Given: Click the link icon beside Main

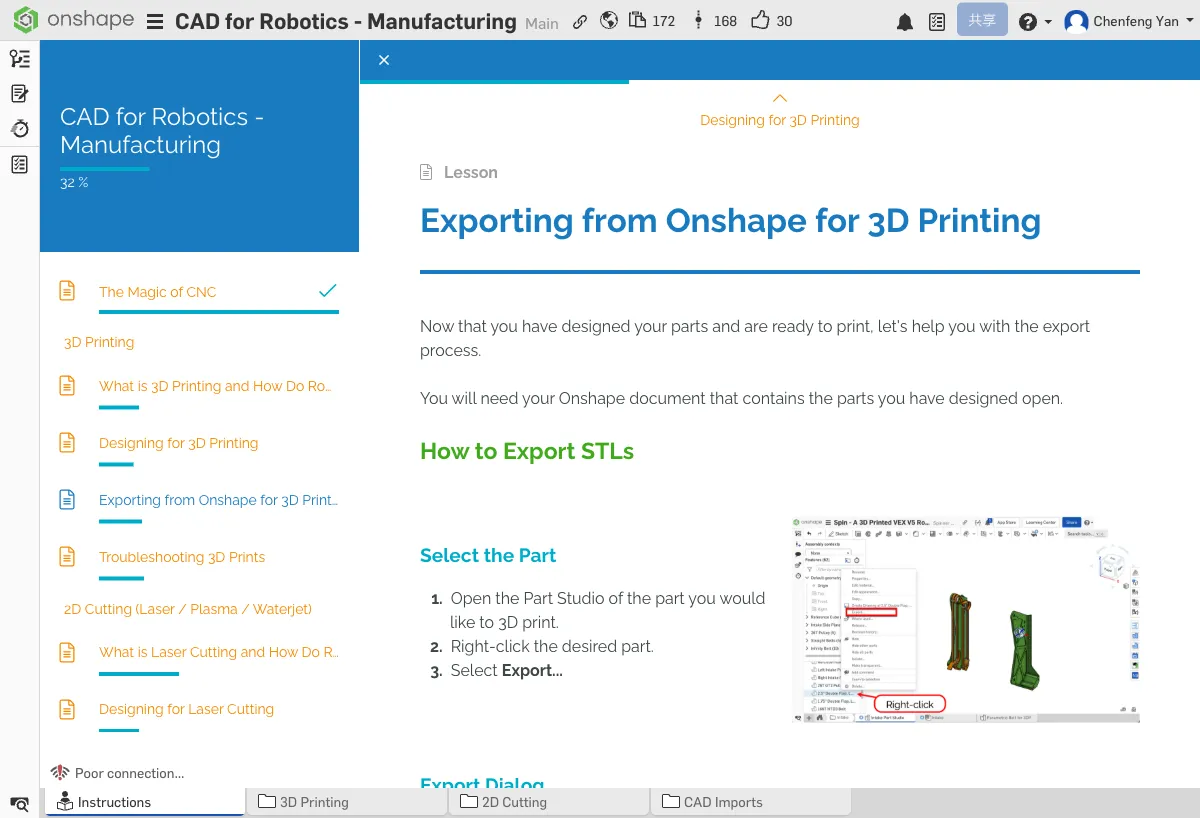Looking at the screenshot, I should coord(580,22).
